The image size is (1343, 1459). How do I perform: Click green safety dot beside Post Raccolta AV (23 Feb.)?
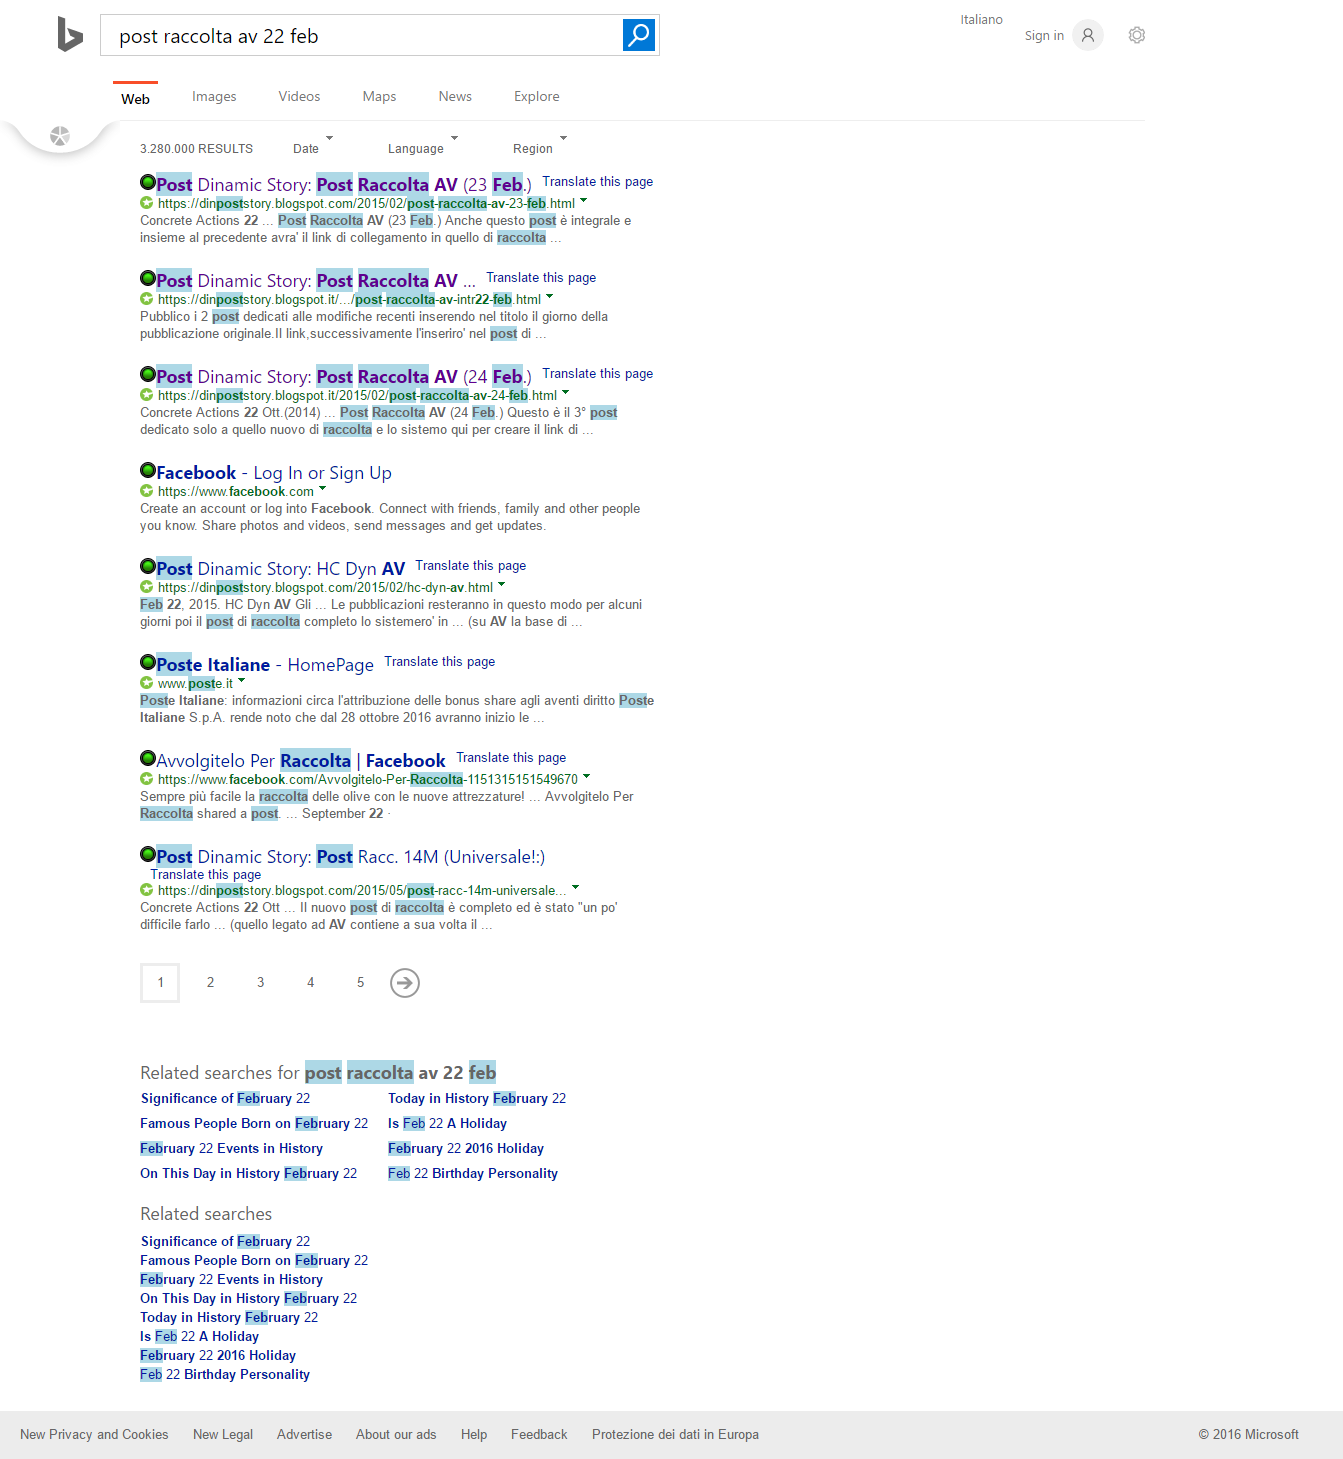pos(148,182)
